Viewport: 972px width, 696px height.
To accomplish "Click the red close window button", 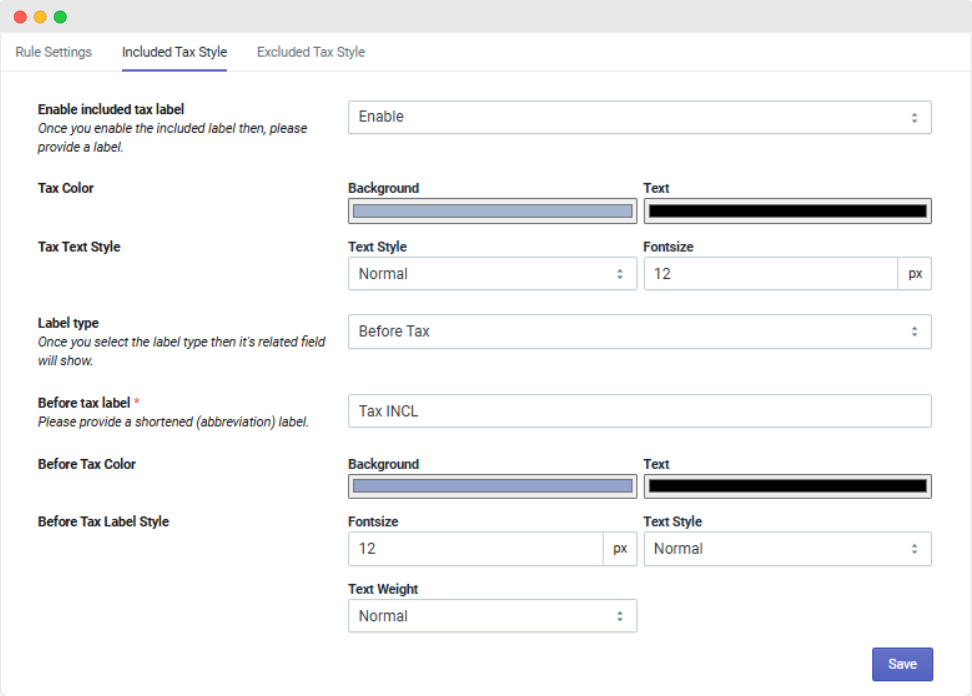I will click(x=20, y=17).
